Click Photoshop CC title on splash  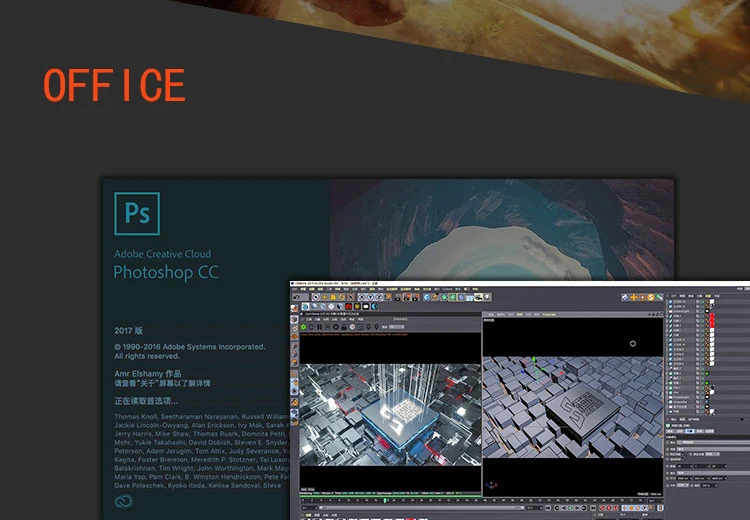coord(165,272)
